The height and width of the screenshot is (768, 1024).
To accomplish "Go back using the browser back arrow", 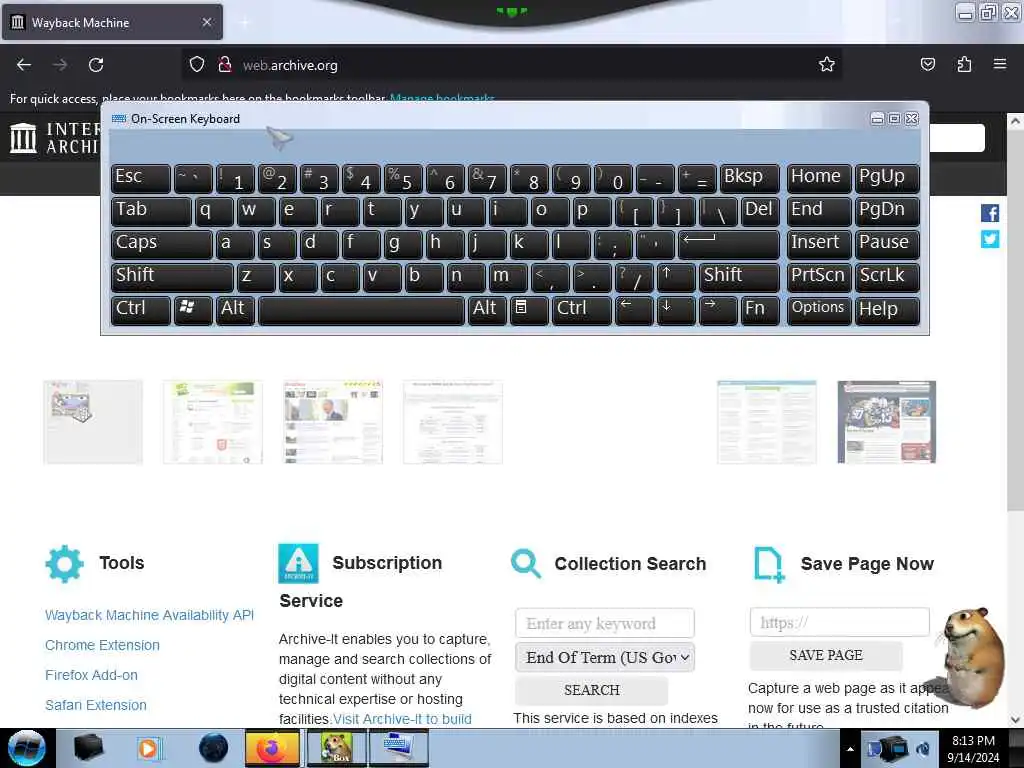I will 24,65.
